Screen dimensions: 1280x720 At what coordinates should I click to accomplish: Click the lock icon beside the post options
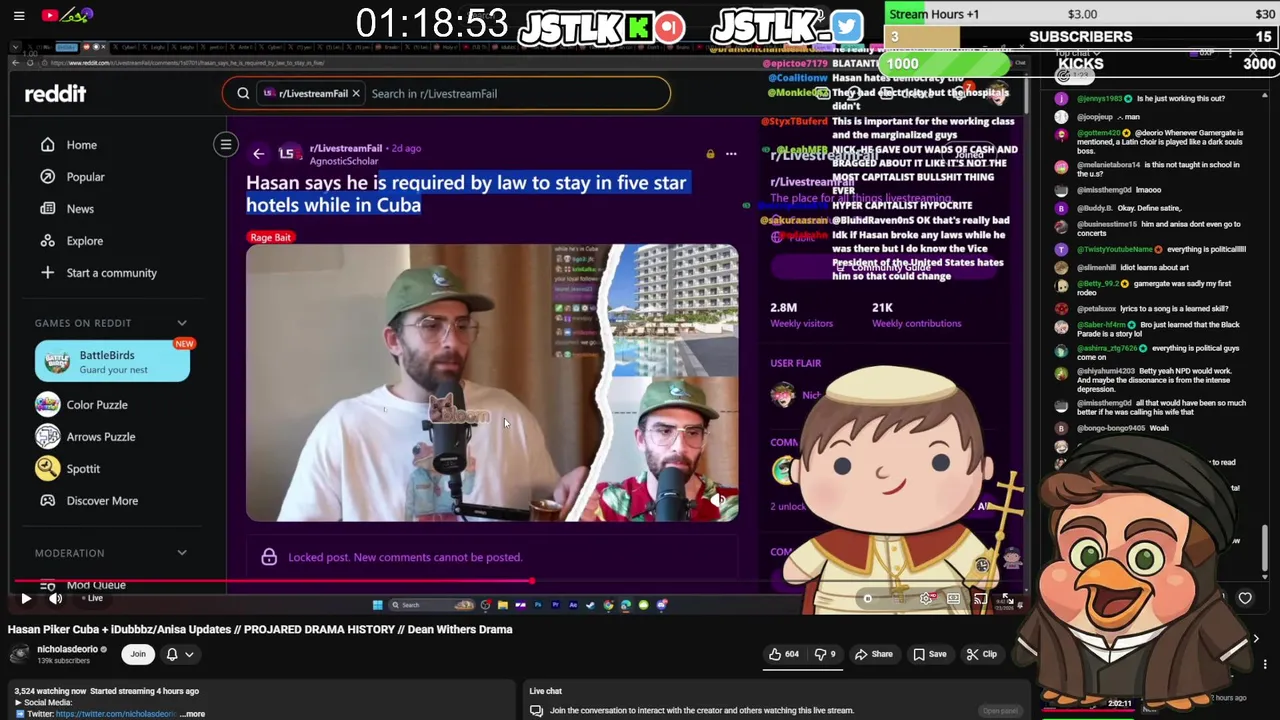(x=710, y=154)
